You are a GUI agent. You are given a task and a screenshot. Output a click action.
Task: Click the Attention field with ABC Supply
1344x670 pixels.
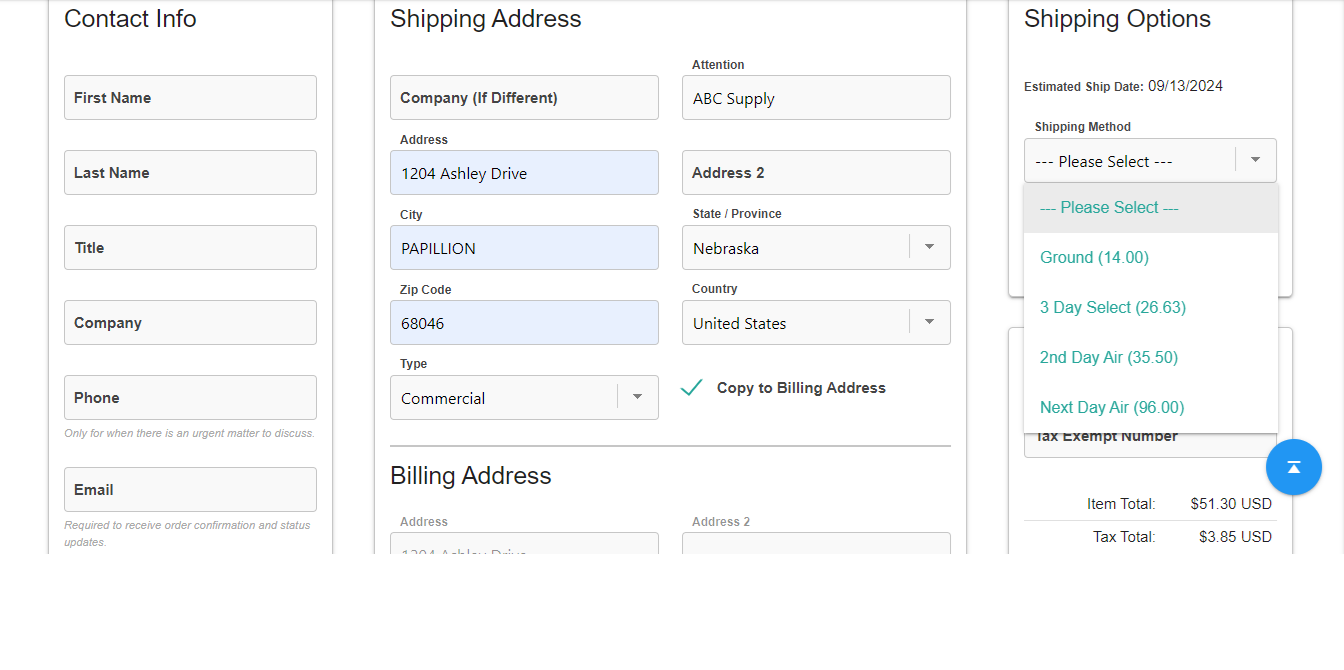tap(816, 98)
